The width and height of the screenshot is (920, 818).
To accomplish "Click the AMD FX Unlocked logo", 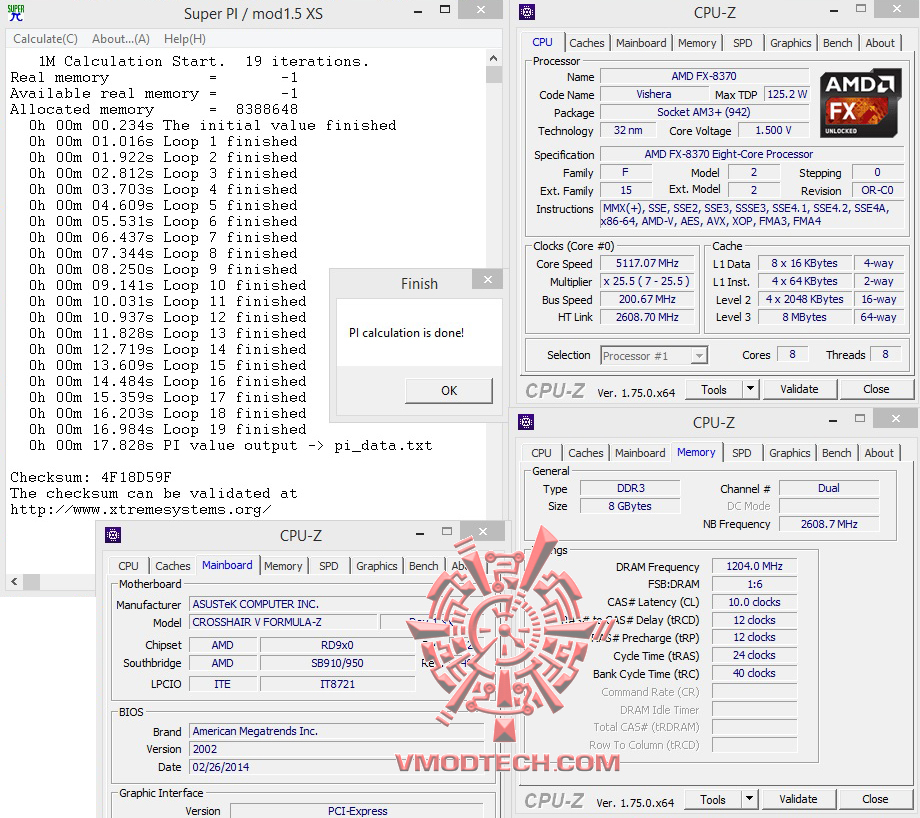I will coord(860,104).
